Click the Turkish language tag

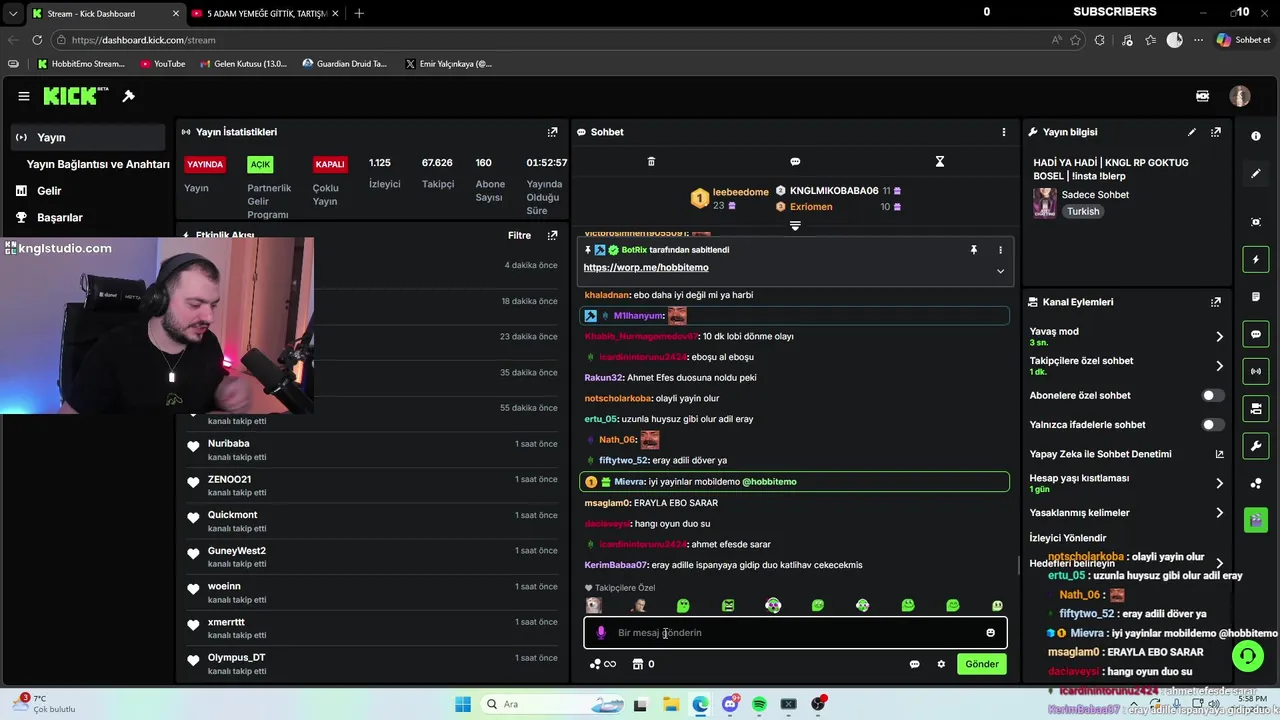(1083, 212)
